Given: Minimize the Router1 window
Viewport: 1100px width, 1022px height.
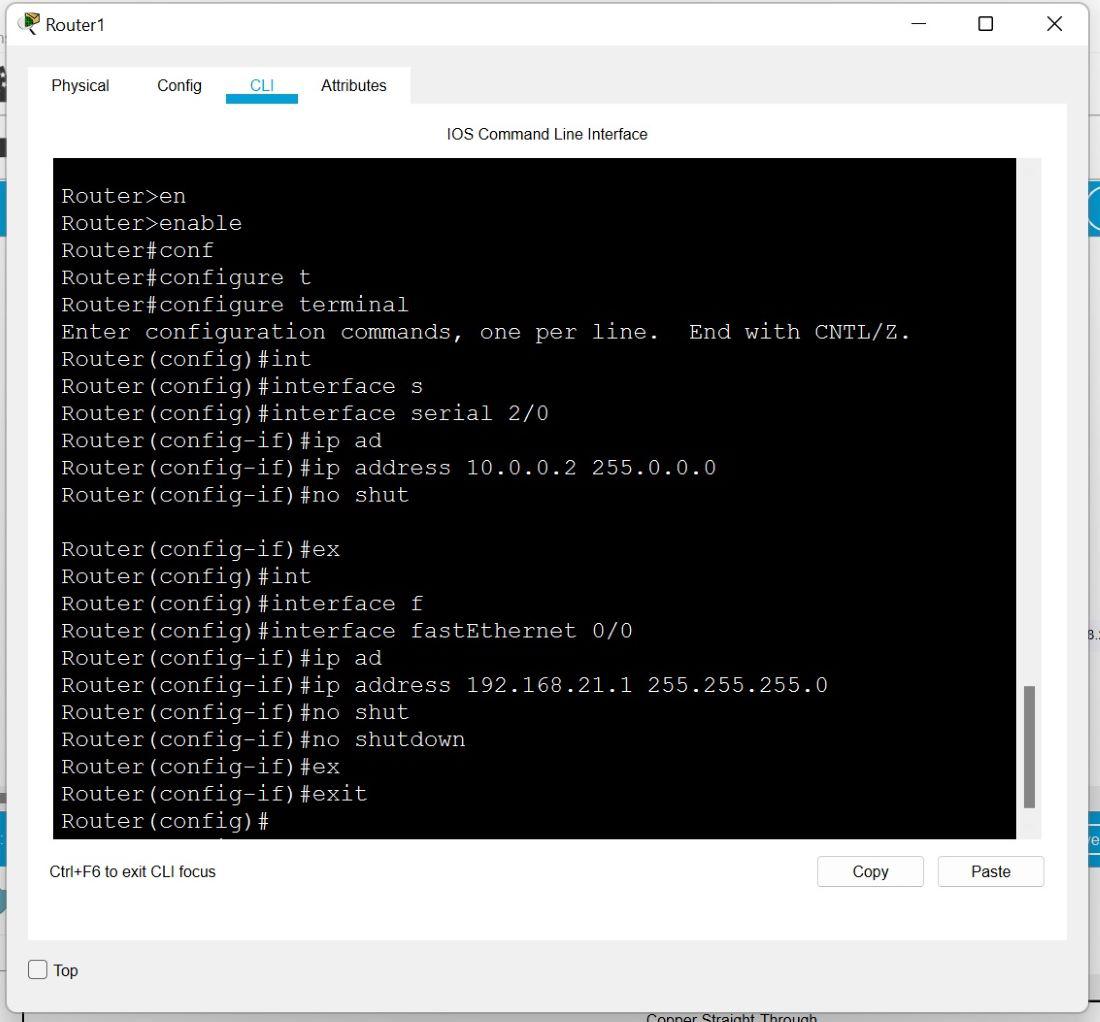Looking at the screenshot, I should (919, 24).
